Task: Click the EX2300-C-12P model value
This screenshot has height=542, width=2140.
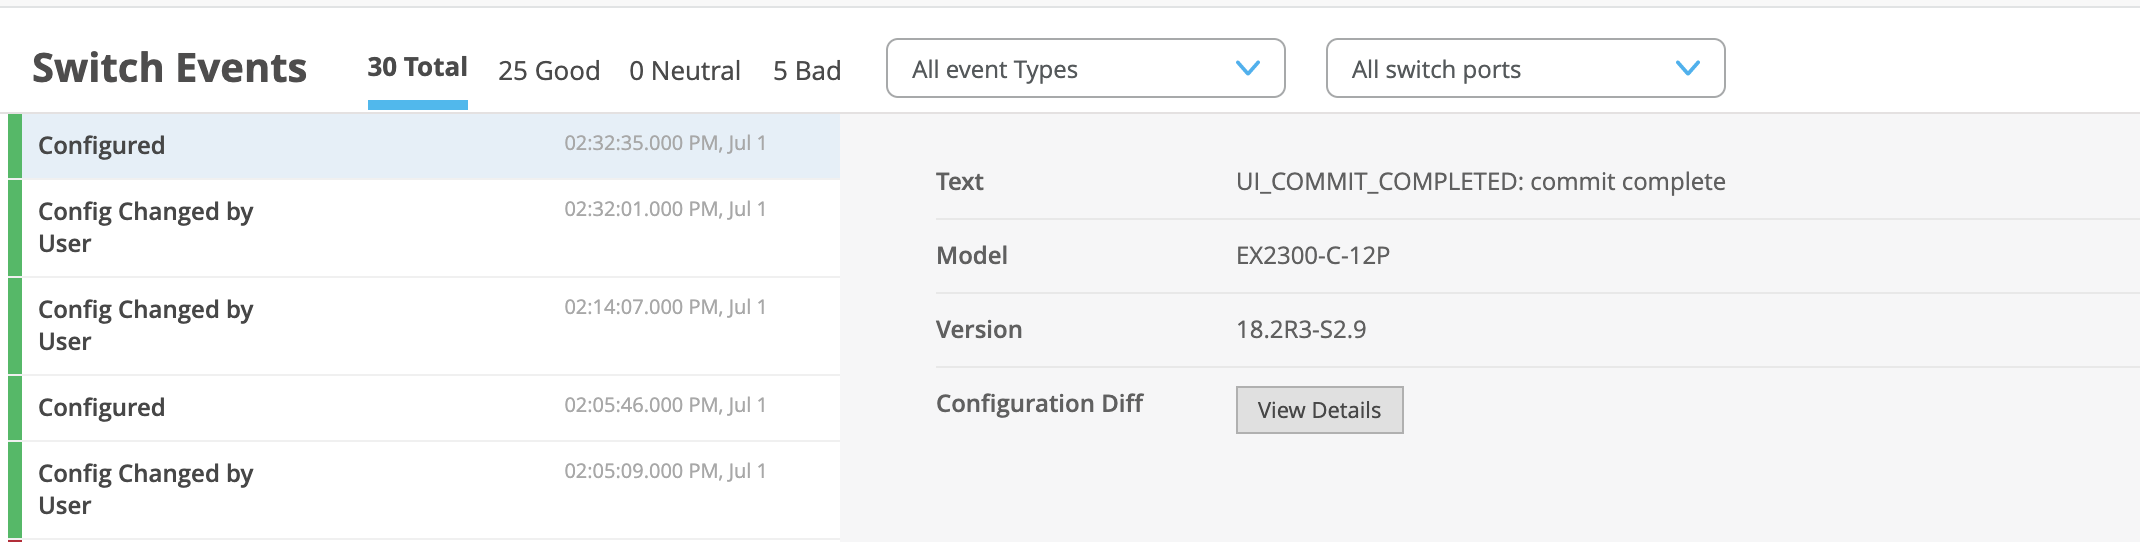Action: pos(1312,256)
